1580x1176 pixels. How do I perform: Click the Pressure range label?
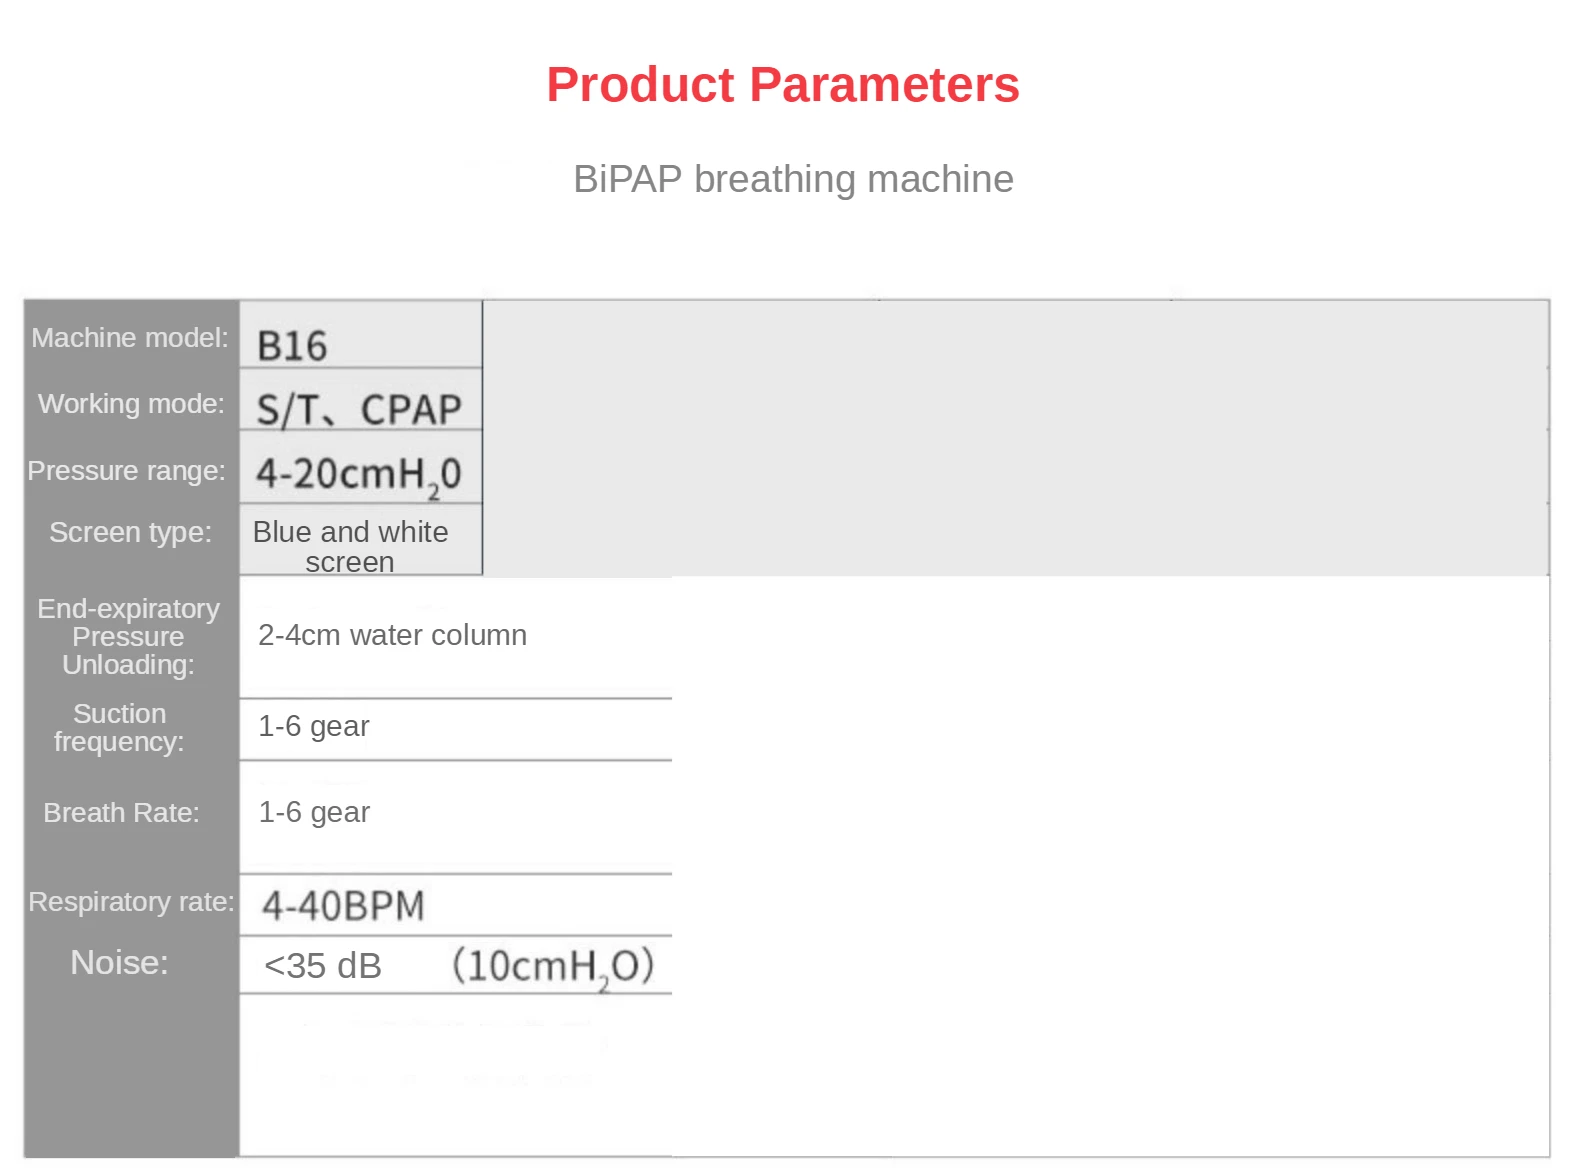pos(127,471)
